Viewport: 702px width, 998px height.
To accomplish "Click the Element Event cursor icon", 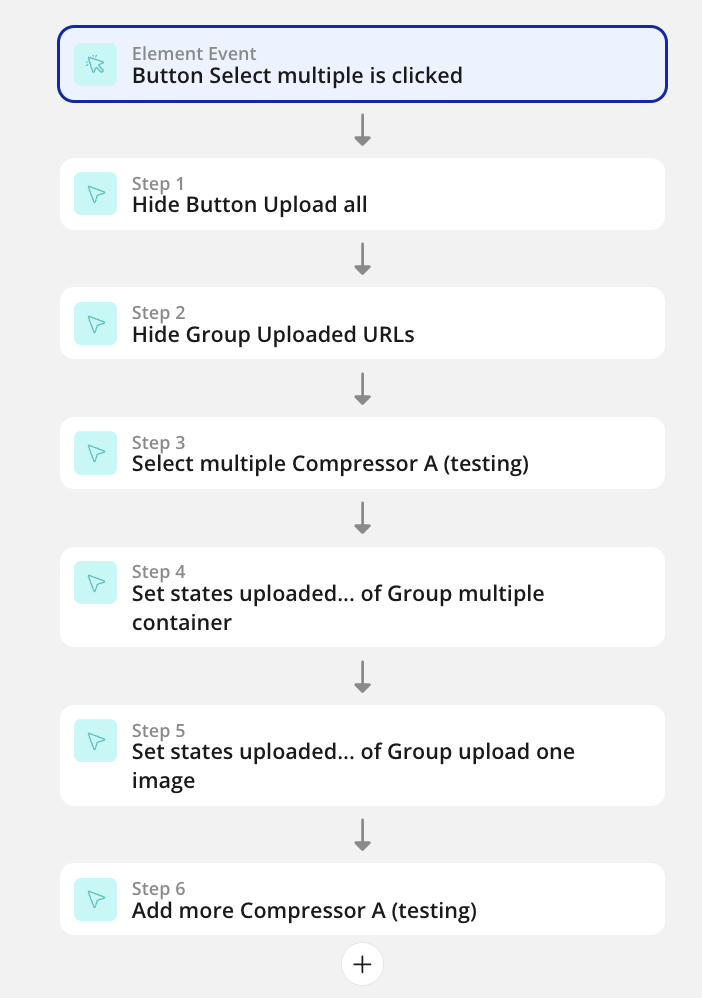I will pyautogui.click(x=96, y=64).
